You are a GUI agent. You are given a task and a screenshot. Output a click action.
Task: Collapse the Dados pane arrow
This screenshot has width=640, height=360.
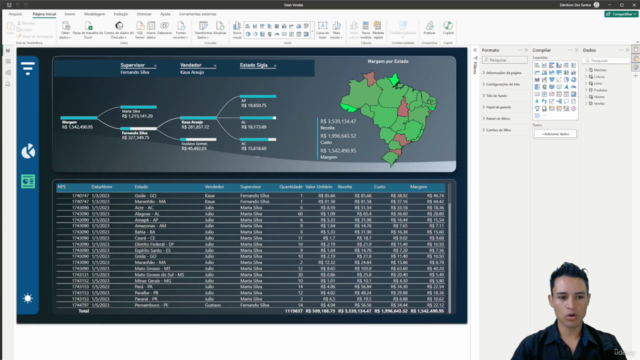[x=627, y=50]
